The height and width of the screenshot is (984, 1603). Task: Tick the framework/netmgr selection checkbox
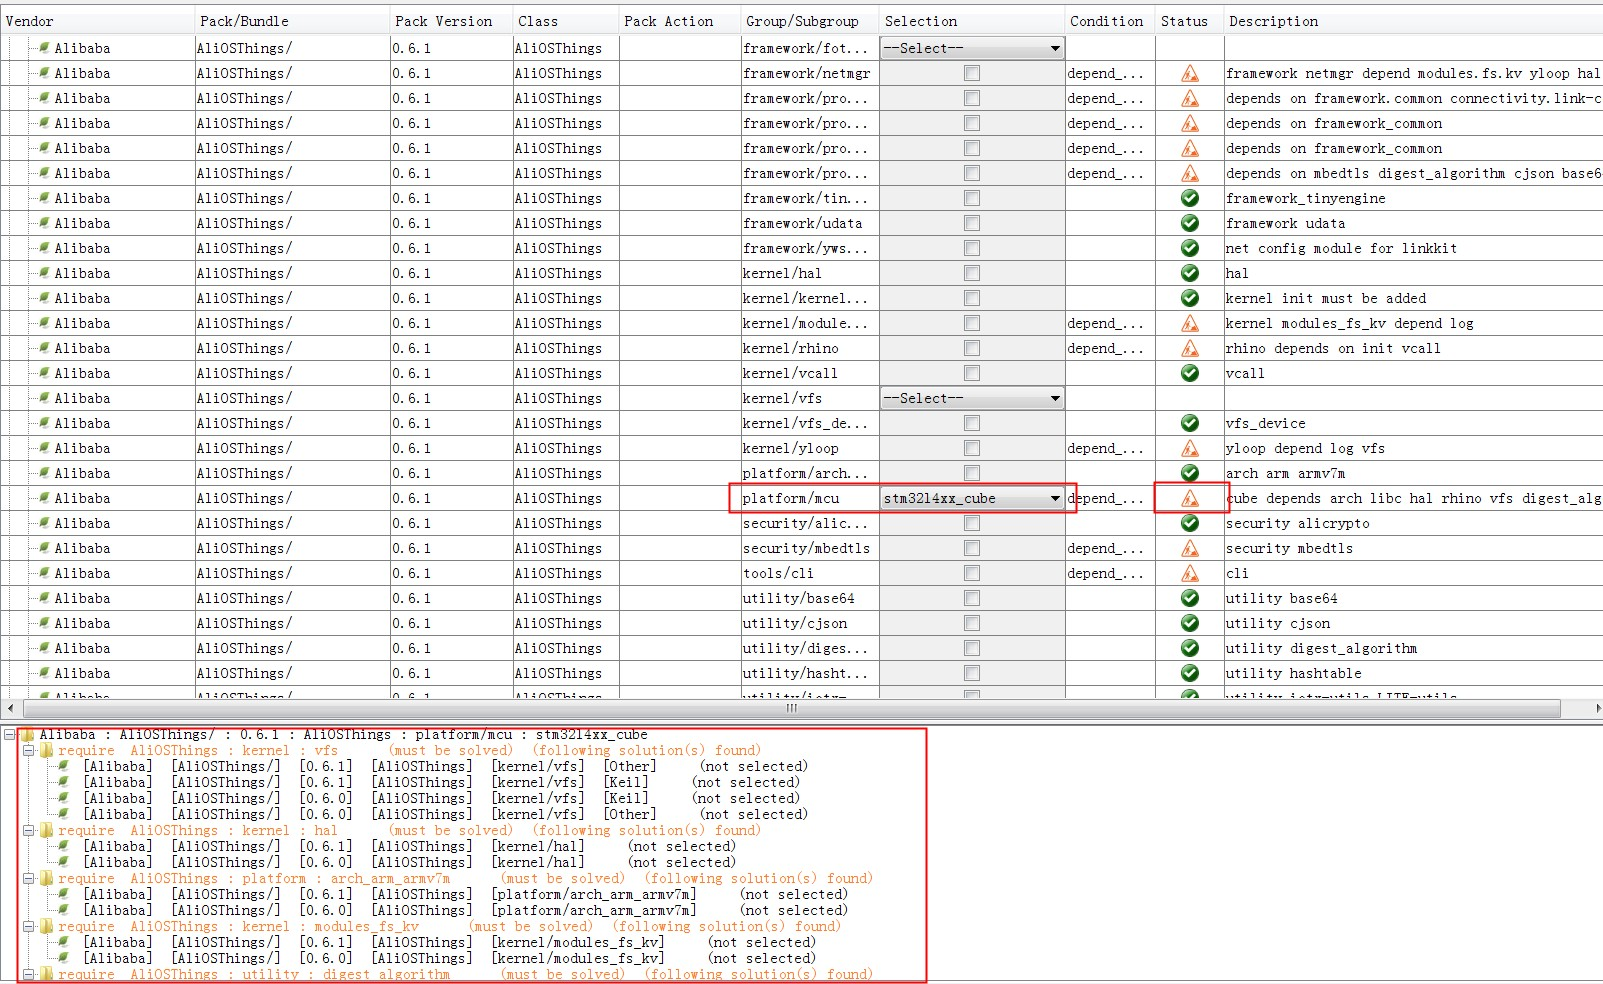point(972,73)
